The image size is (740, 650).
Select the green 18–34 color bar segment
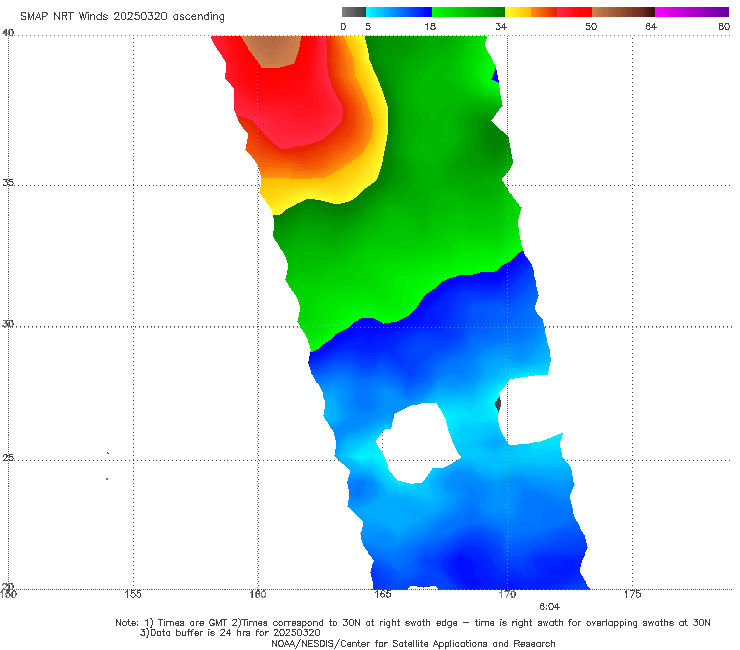(x=468, y=12)
